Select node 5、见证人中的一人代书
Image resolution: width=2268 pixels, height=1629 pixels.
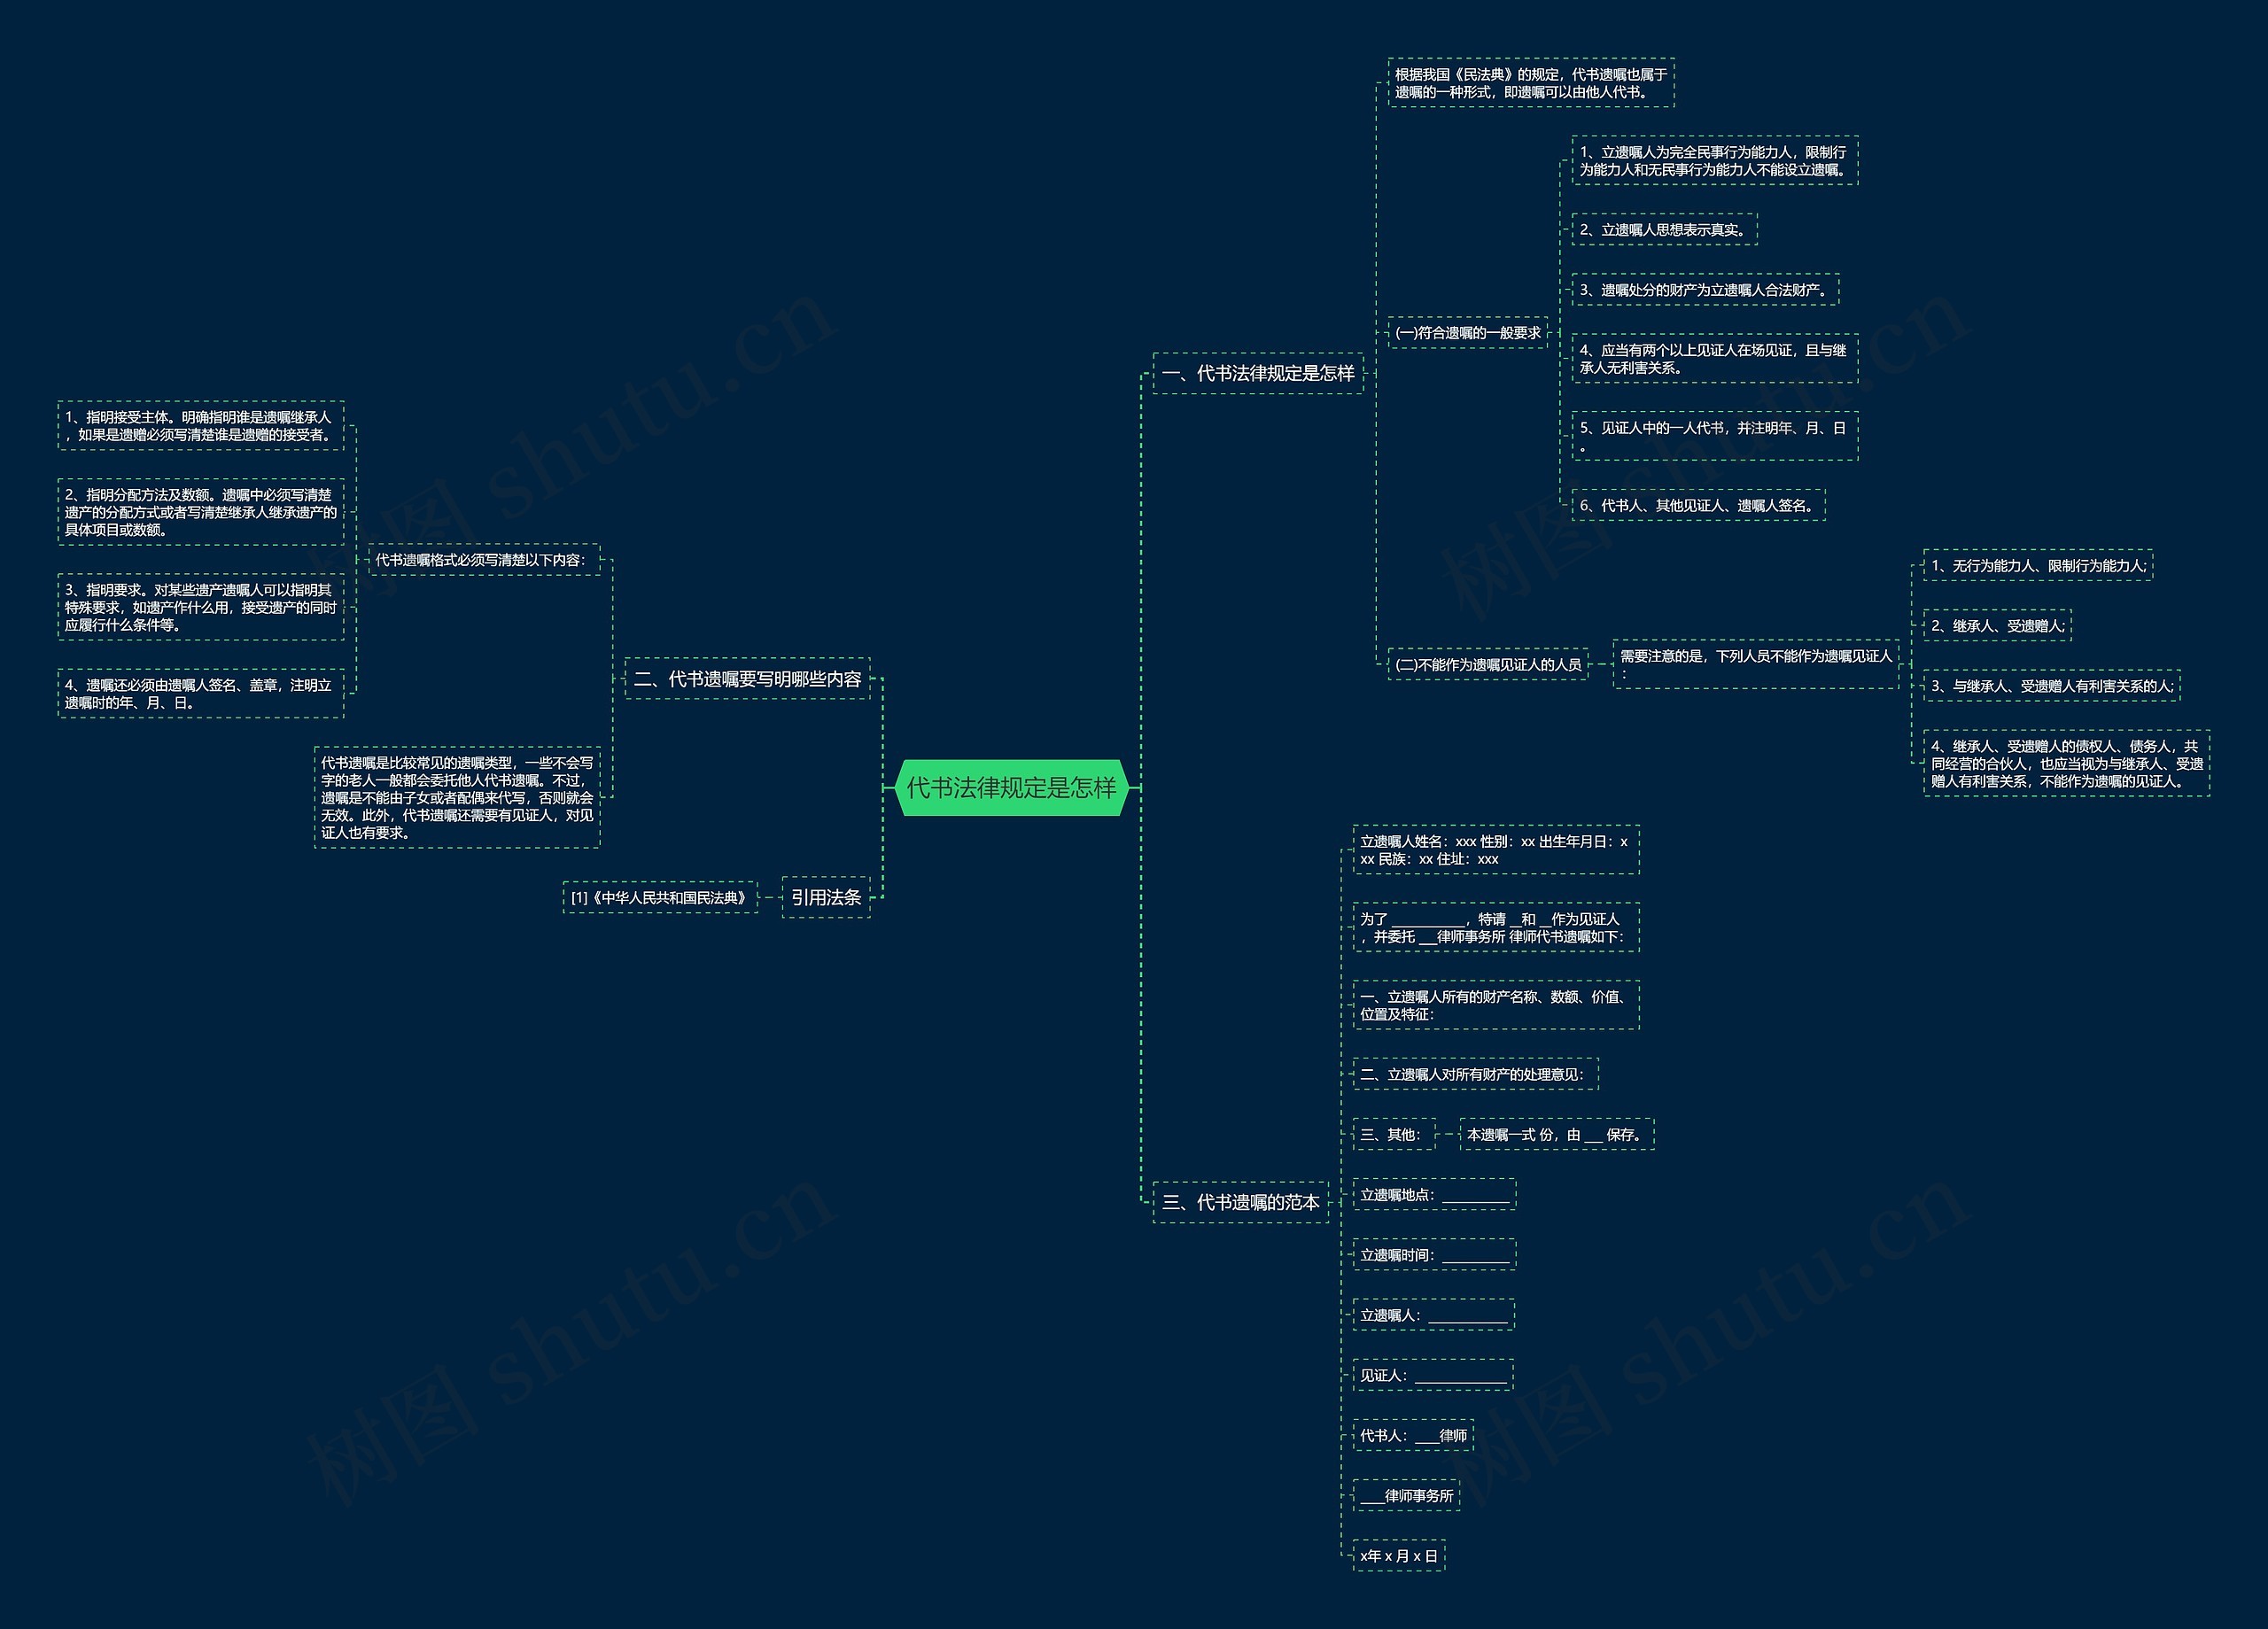tap(1715, 436)
